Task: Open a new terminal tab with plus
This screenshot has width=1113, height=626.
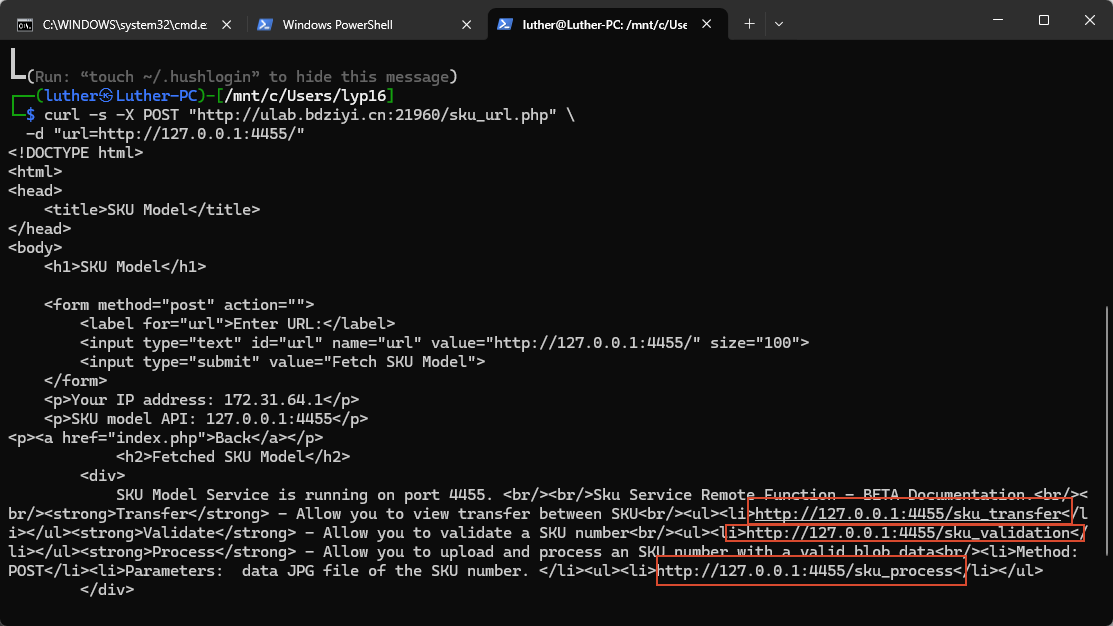Action: pyautogui.click(x=749, y=24)
